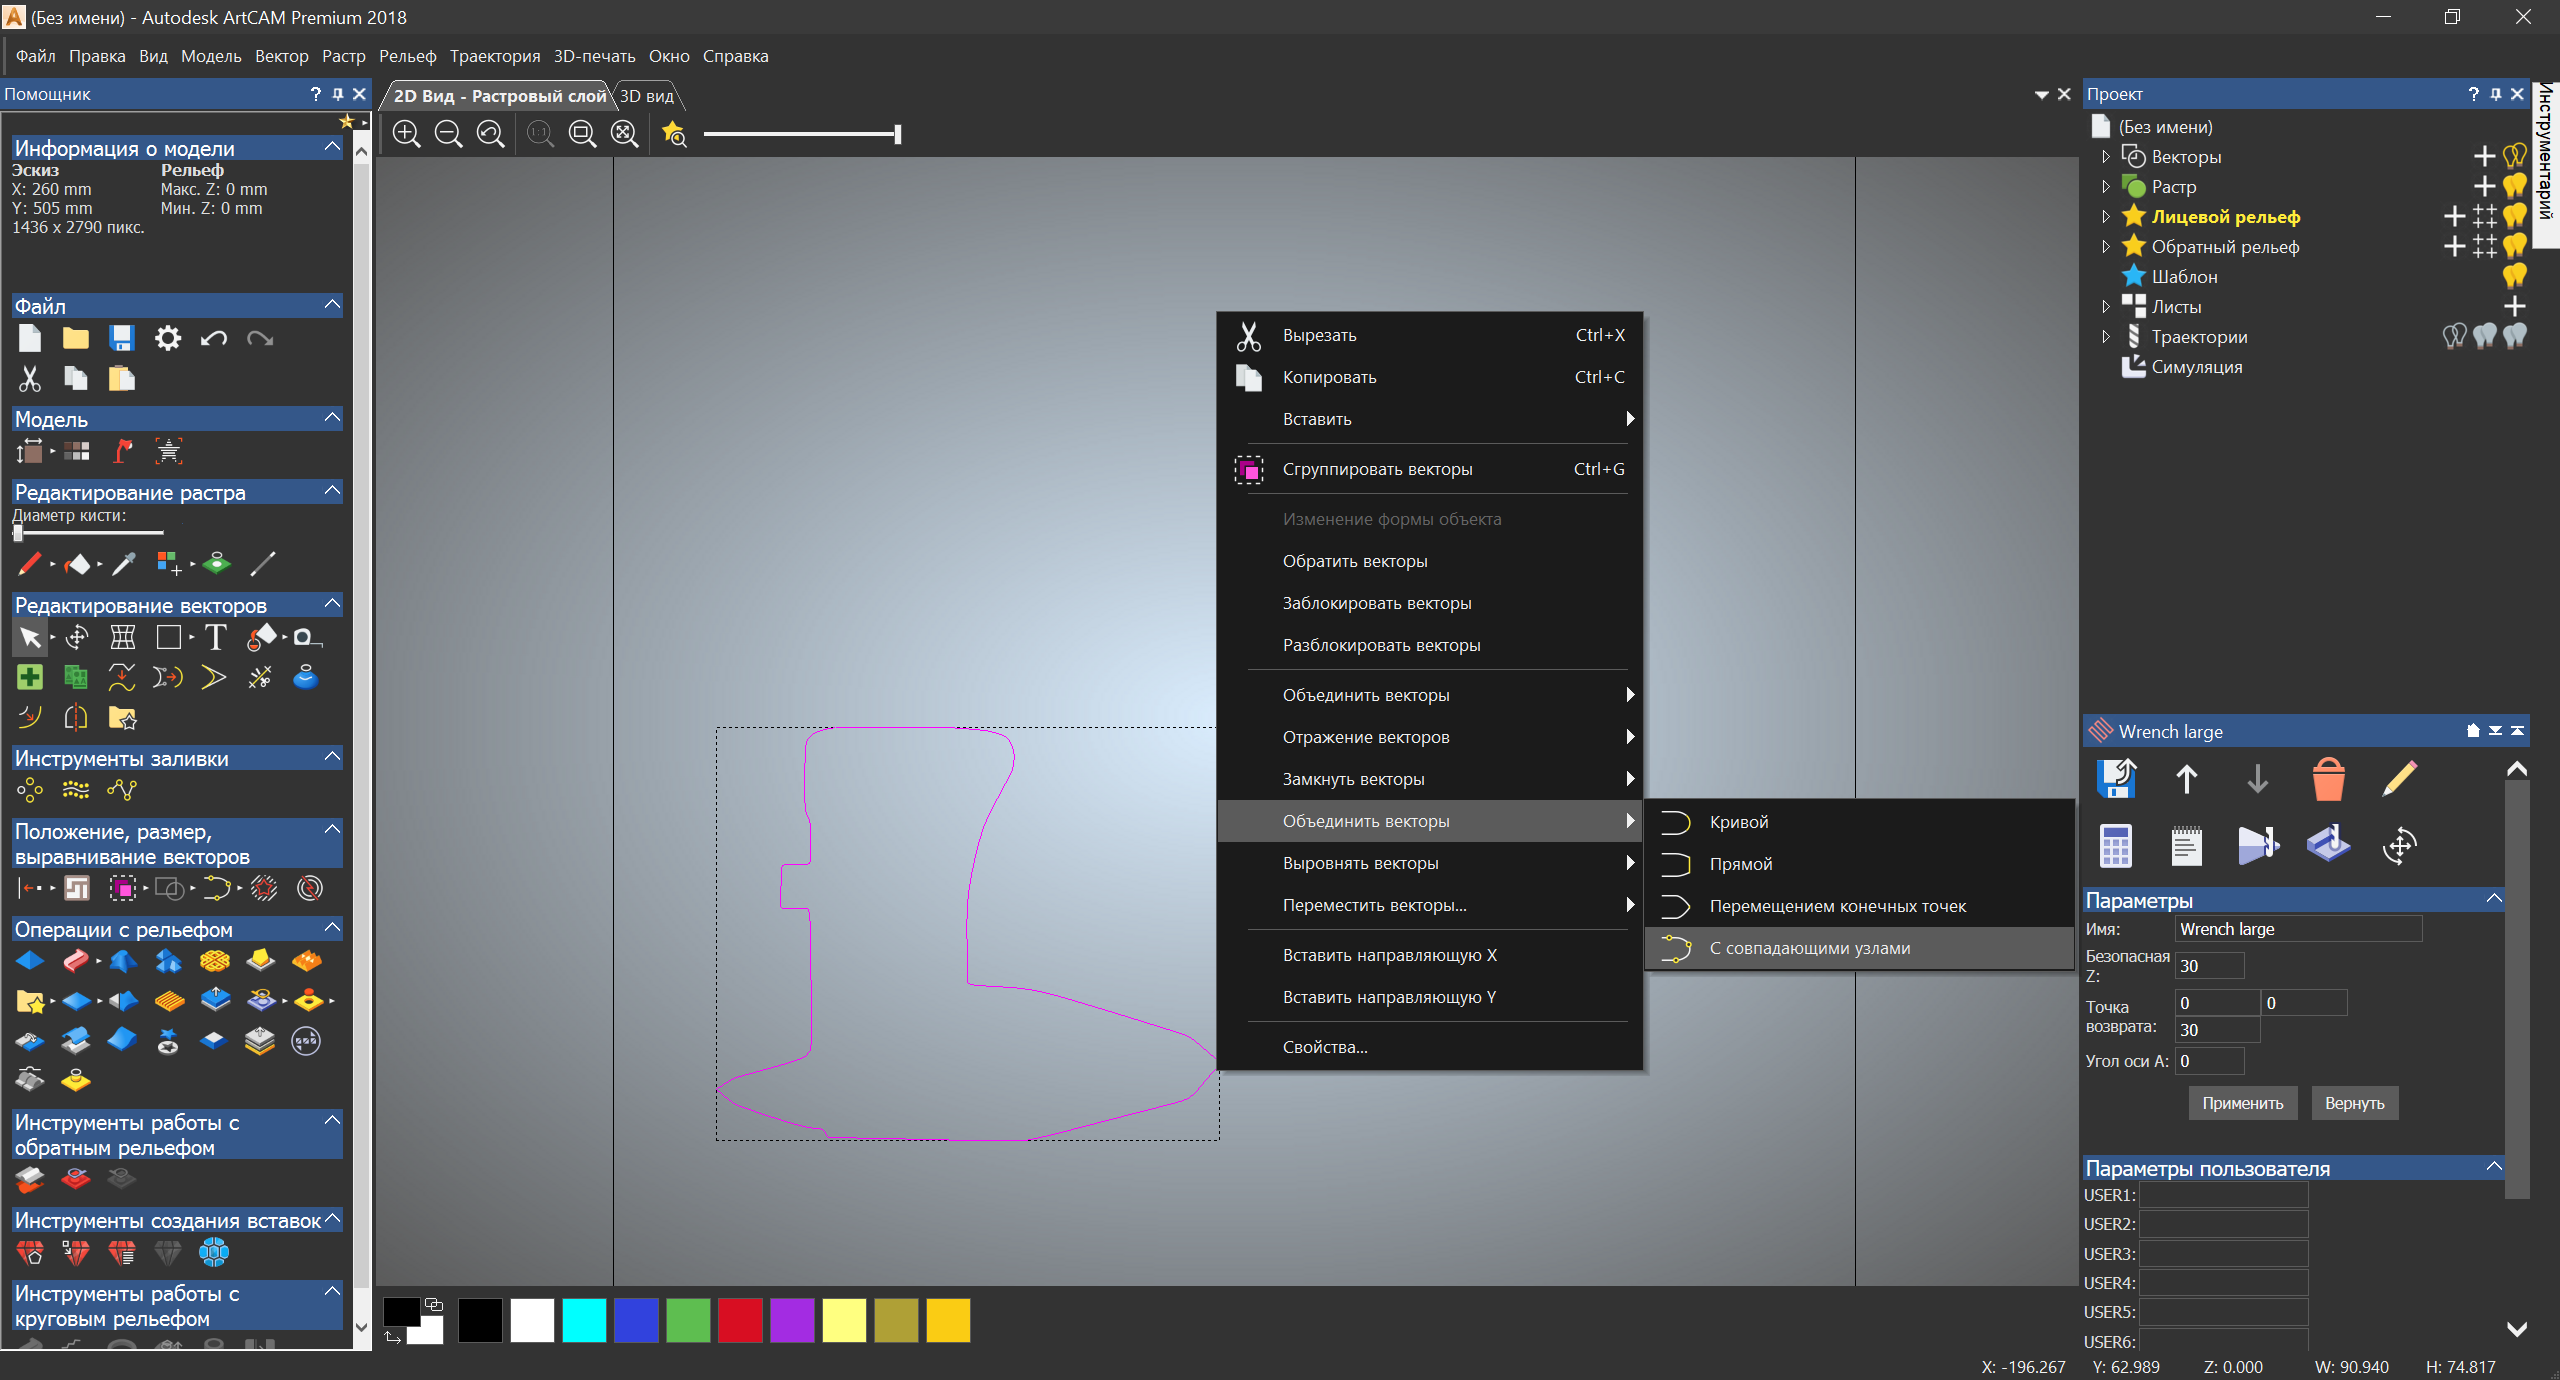
Task: Choose 'С совпадающими узлами' submenu option
Action: (x=1809, y=948)
